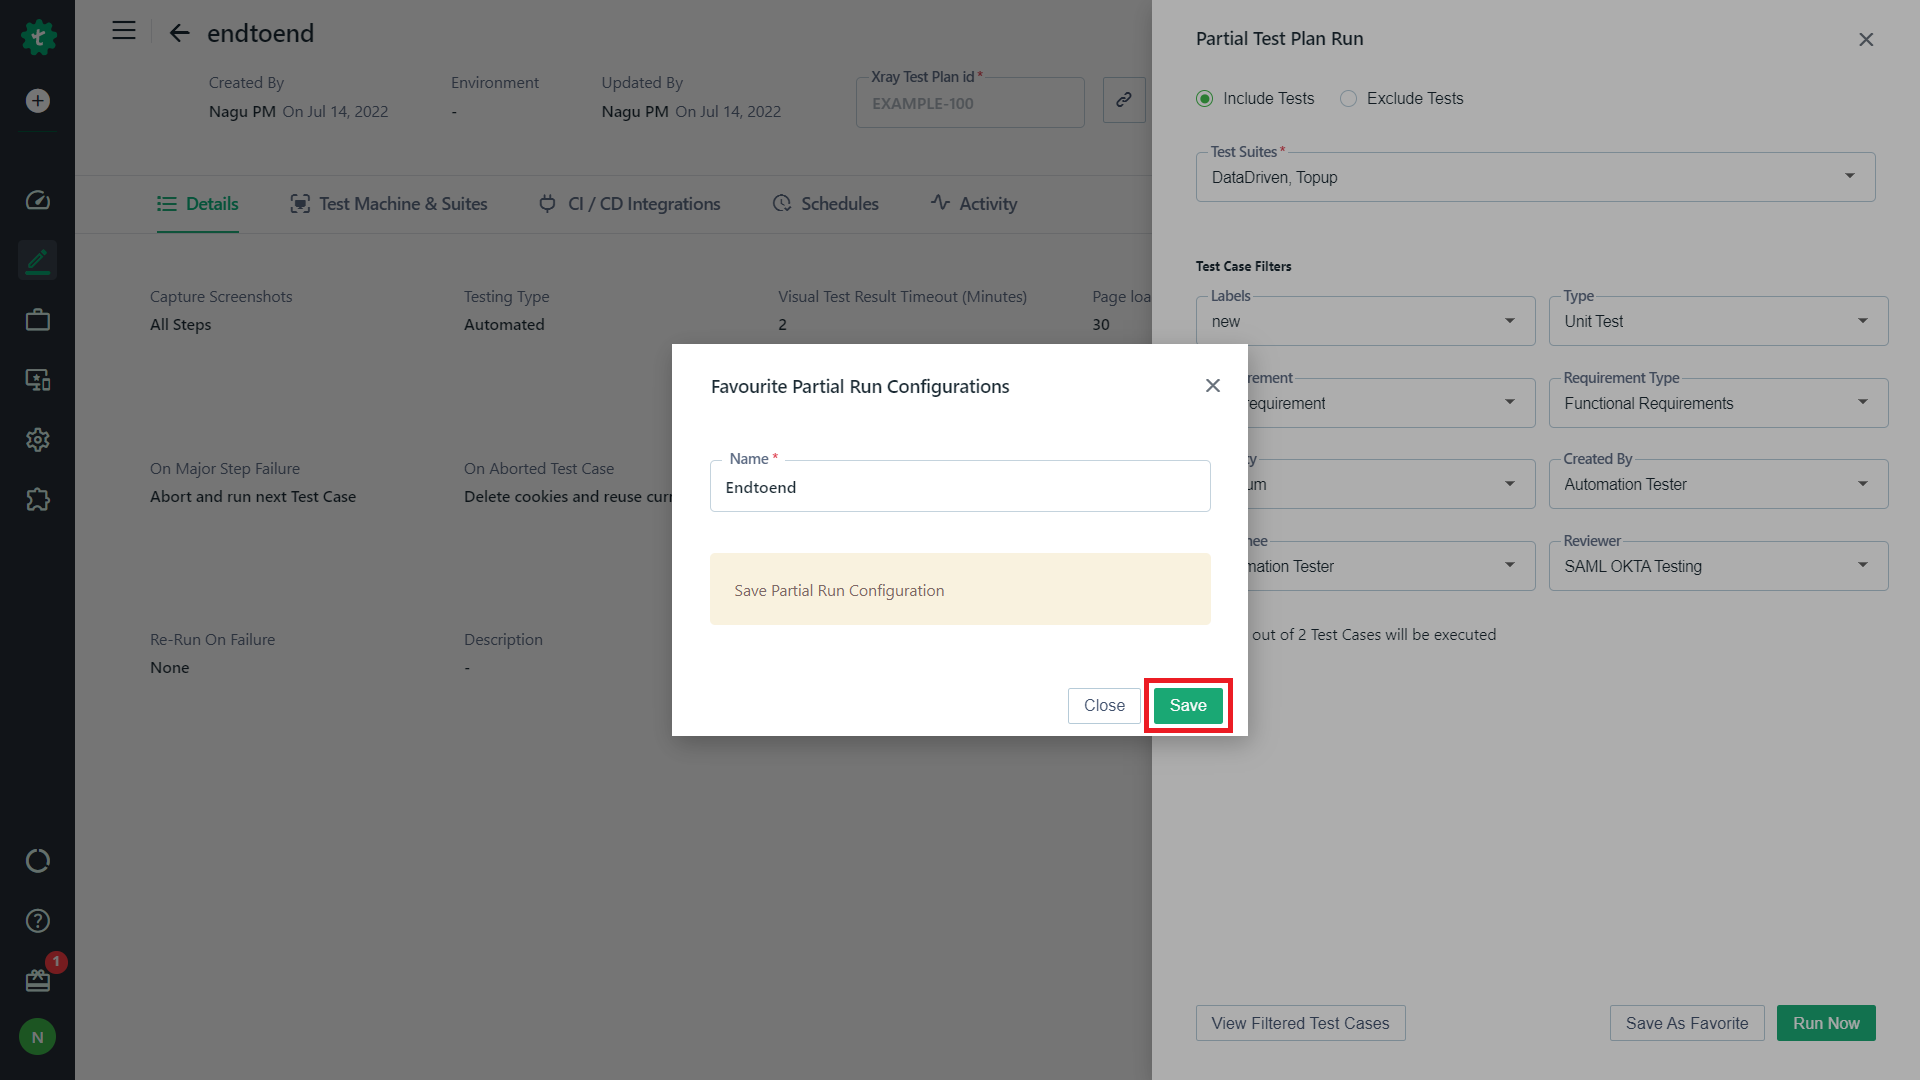Viewport: 1920px width, 1080px height.
Task: Expand the Reviewer dropdown
Action: pyautogui.click(x=1718, y=566)
